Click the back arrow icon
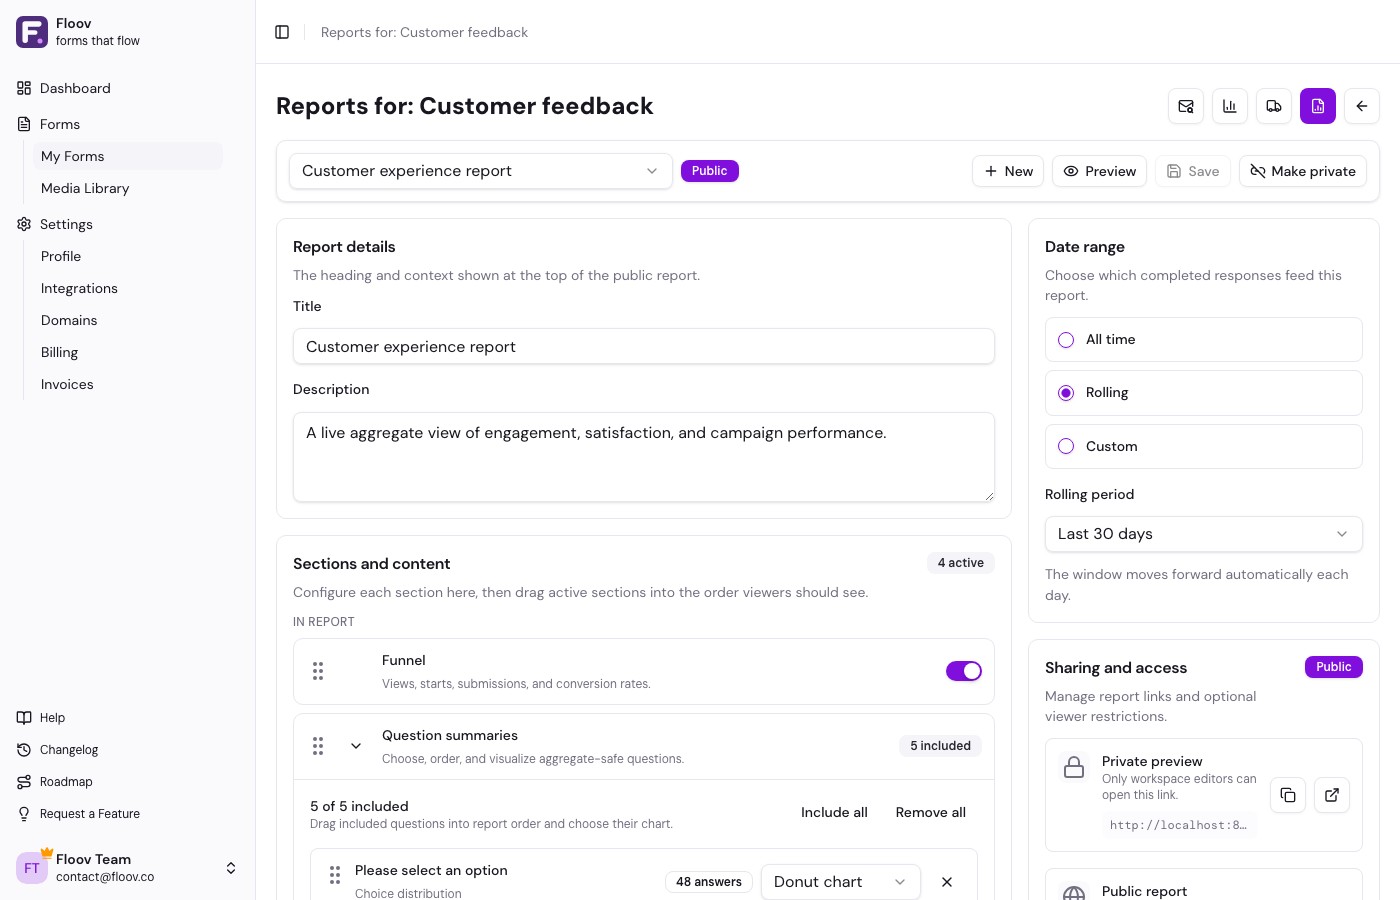This screenshot has width=1400, height=900. (1362, 106)
